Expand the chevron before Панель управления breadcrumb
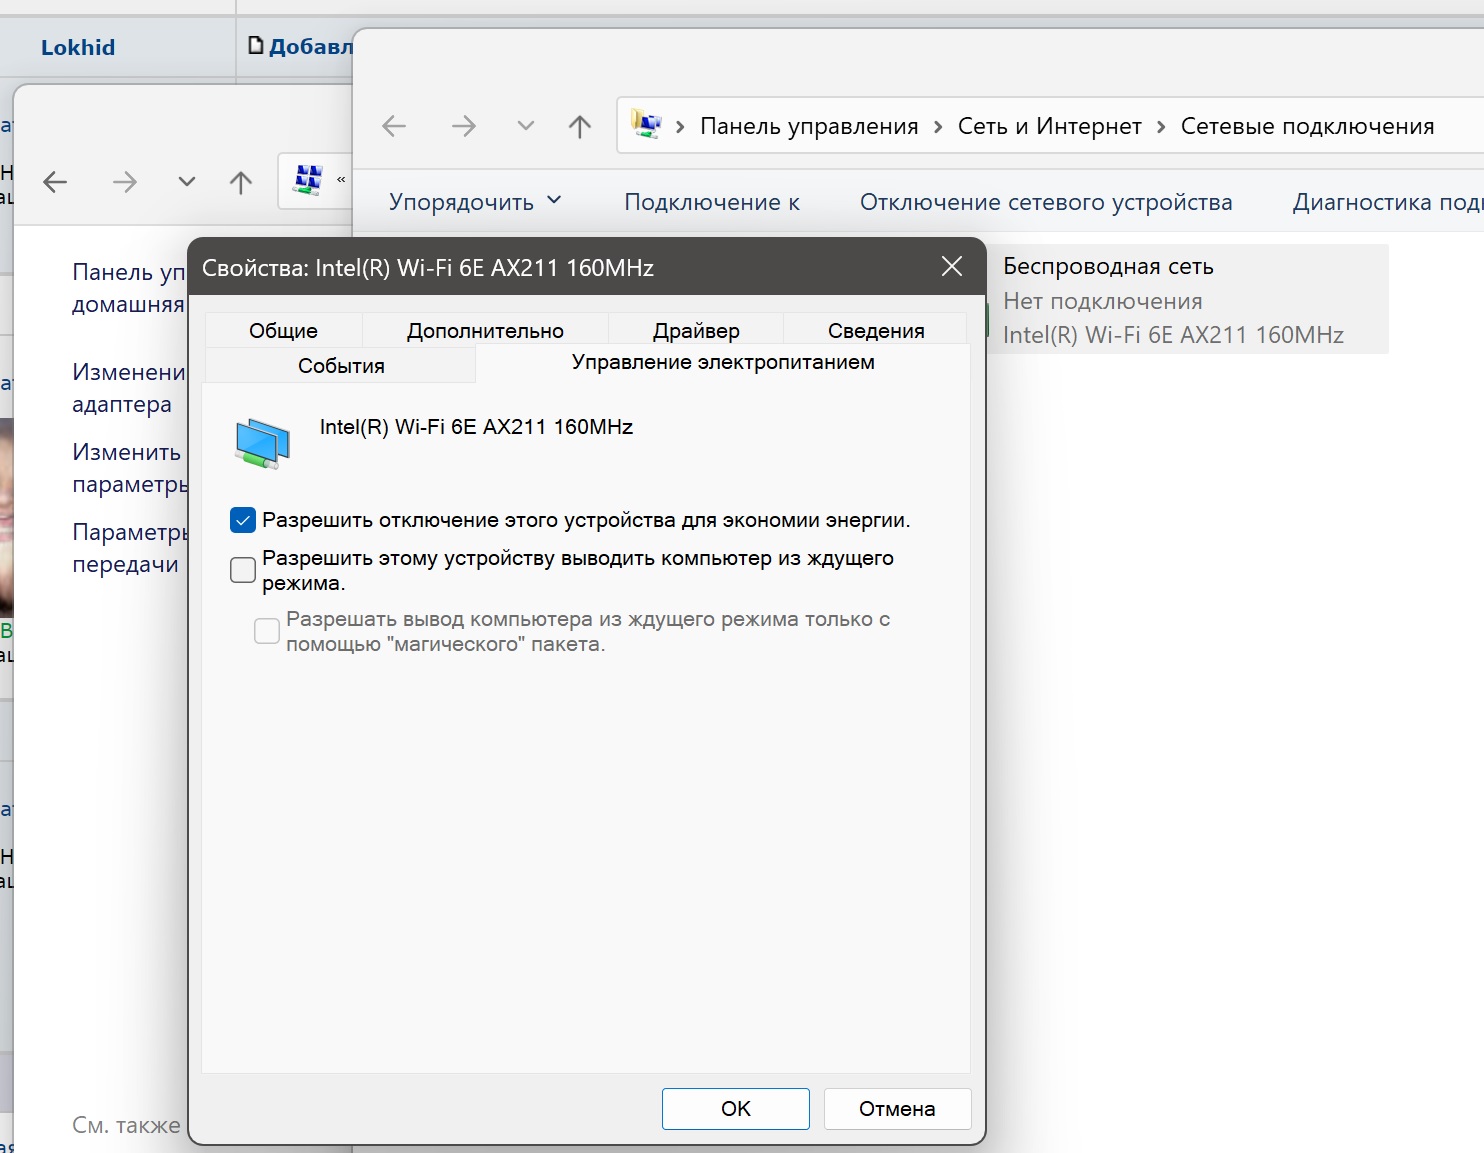This screenshot has height=1153, width=1484. pyautogui.click(x=680, y=127)
